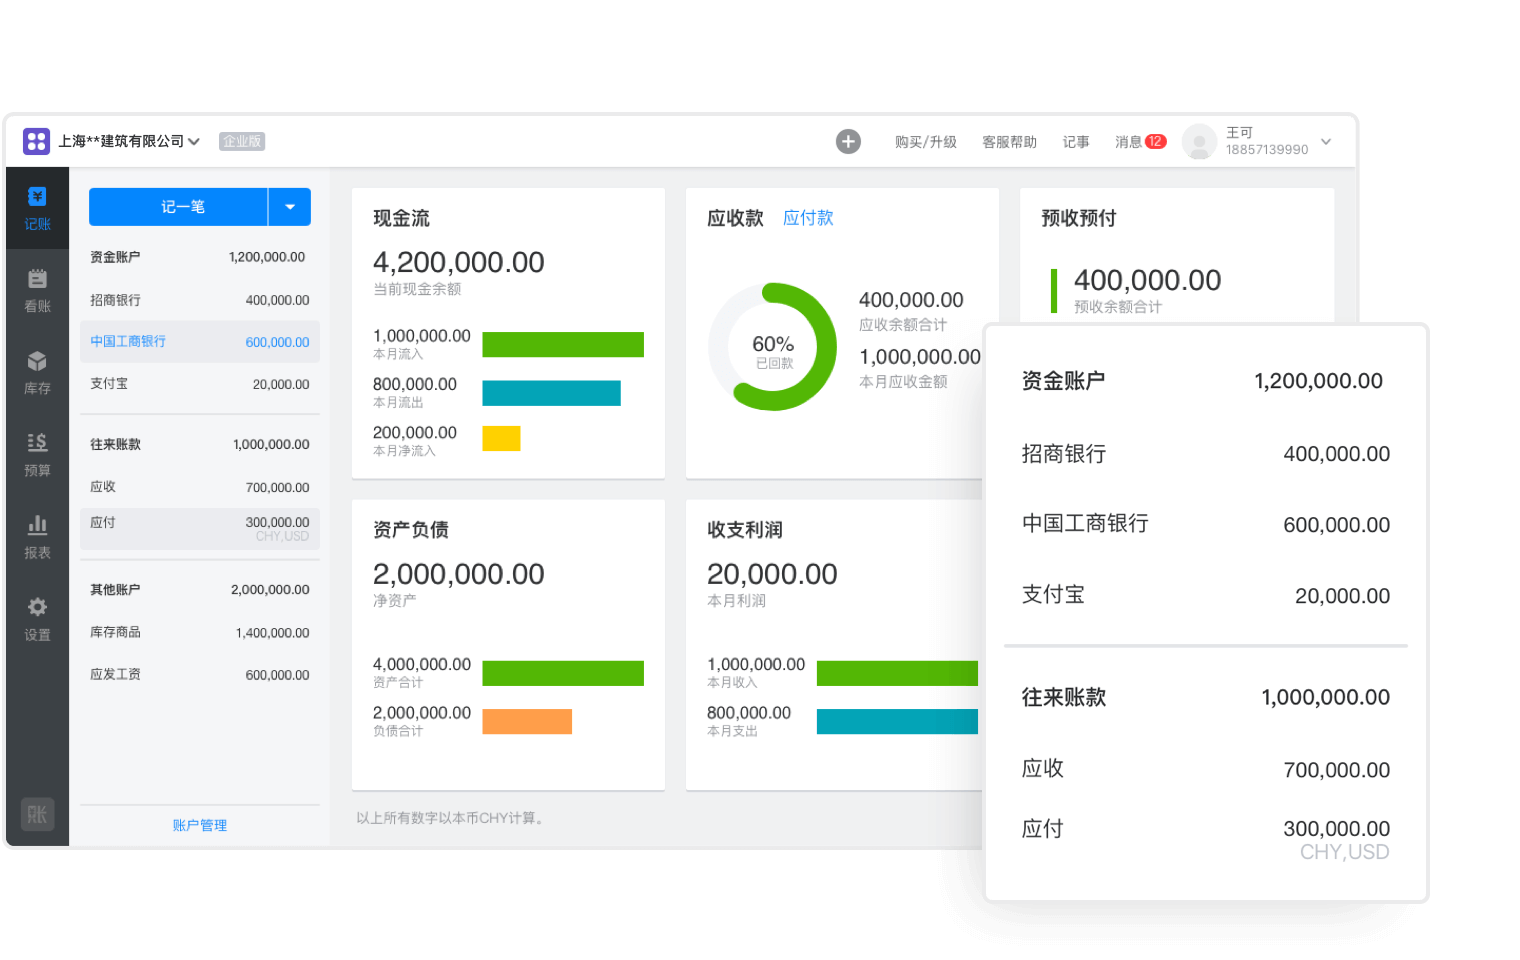Click the 客服帮助 menu item
Image resolution: width=1520 pixels, height=960 pixels.
coord(1009,142)
